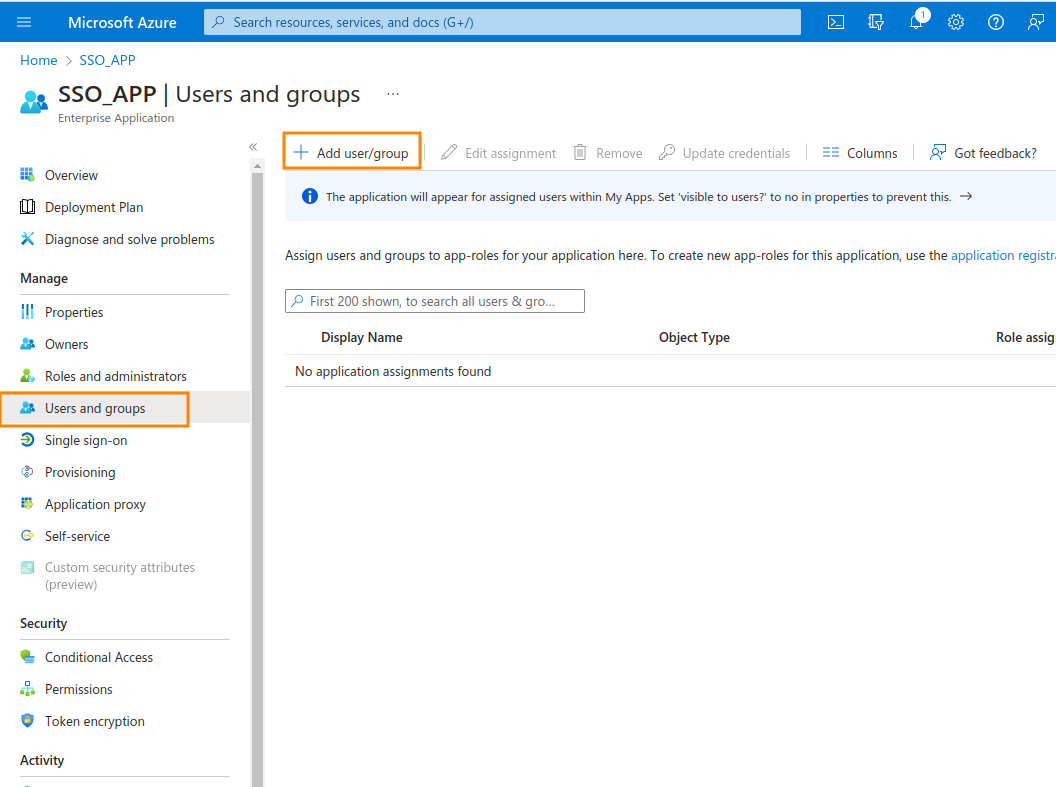Image resolution: width=1056 pixels, height=787 pixels.
Task: Click the SSO_APP enterprise application icon
Action: pos(33,102)
